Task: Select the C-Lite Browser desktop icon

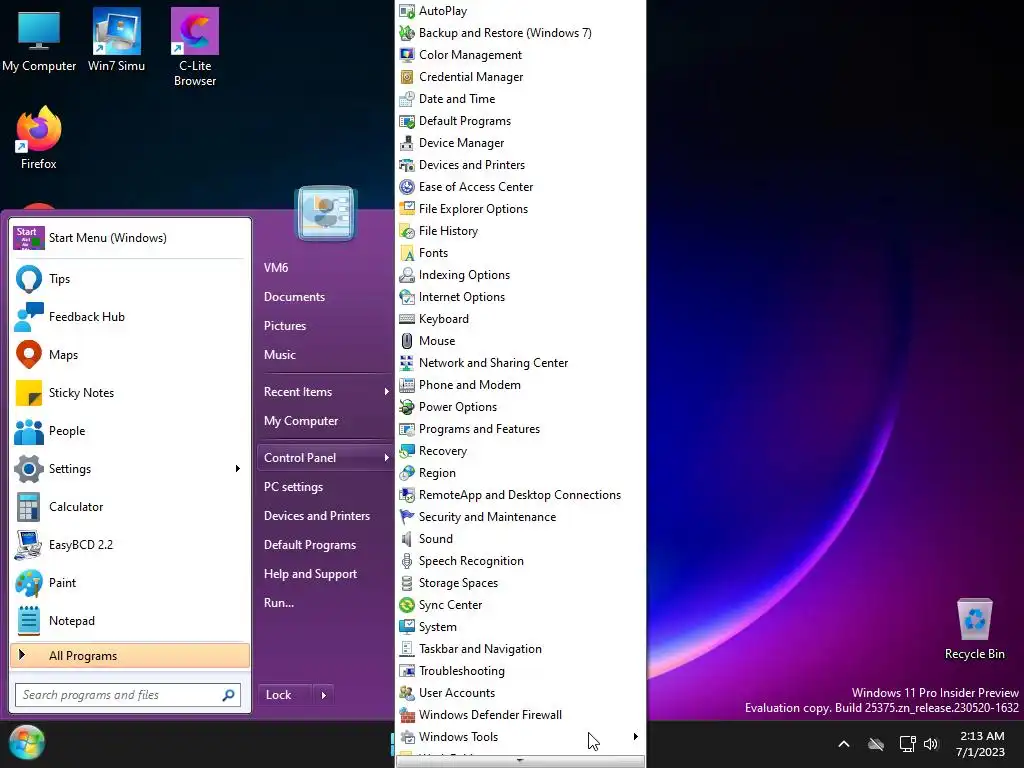Action: coord(195,47)
